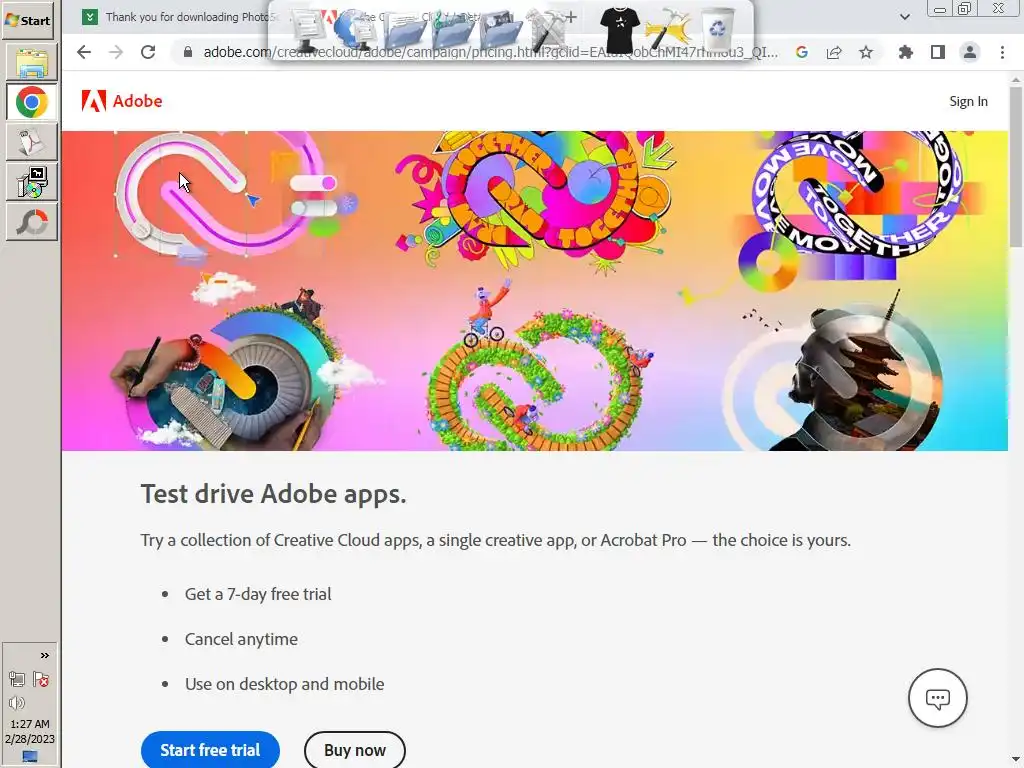Open the tab search dropdown arrow
Image resolution: width=1024 pixels, height=768 pixels.
(904, 17)
